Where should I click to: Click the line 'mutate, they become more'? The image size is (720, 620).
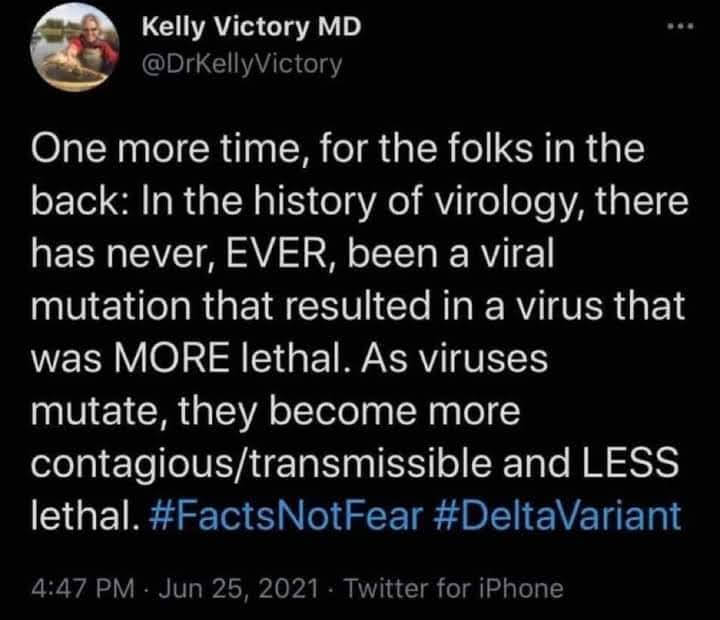[276, 412]
